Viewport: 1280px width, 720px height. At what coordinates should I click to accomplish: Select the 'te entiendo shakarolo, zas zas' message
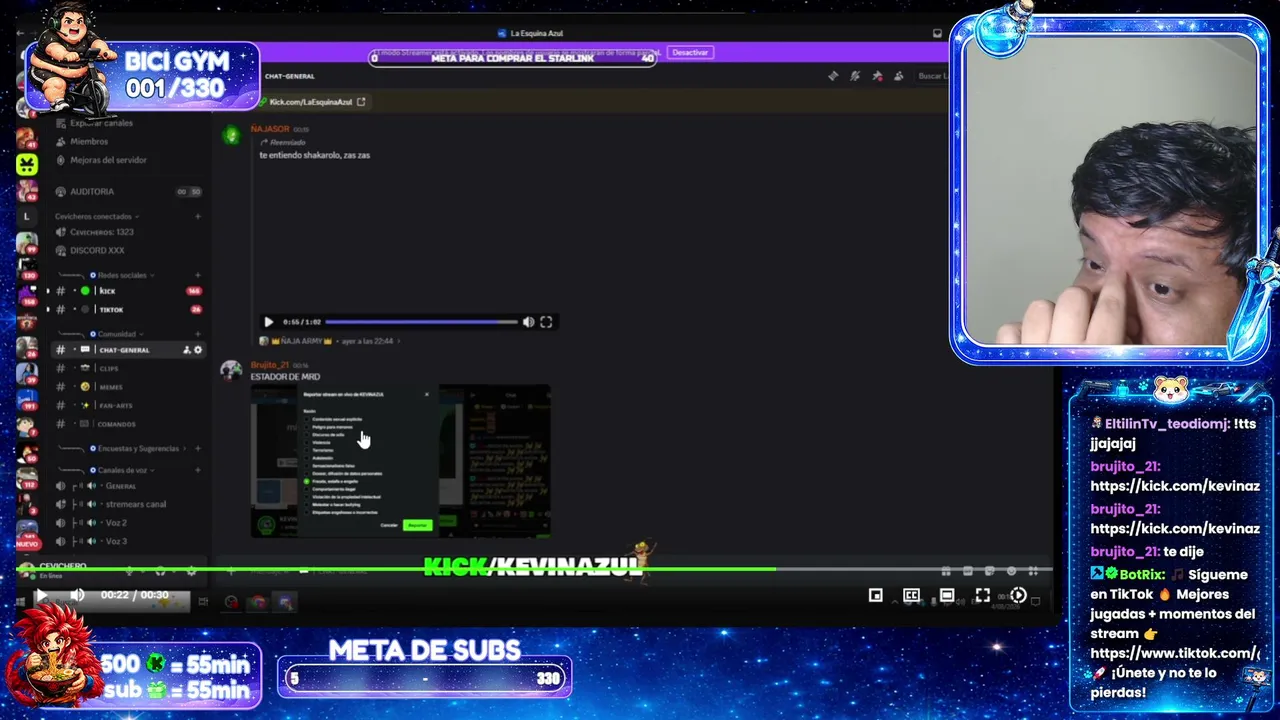point(315,155)
